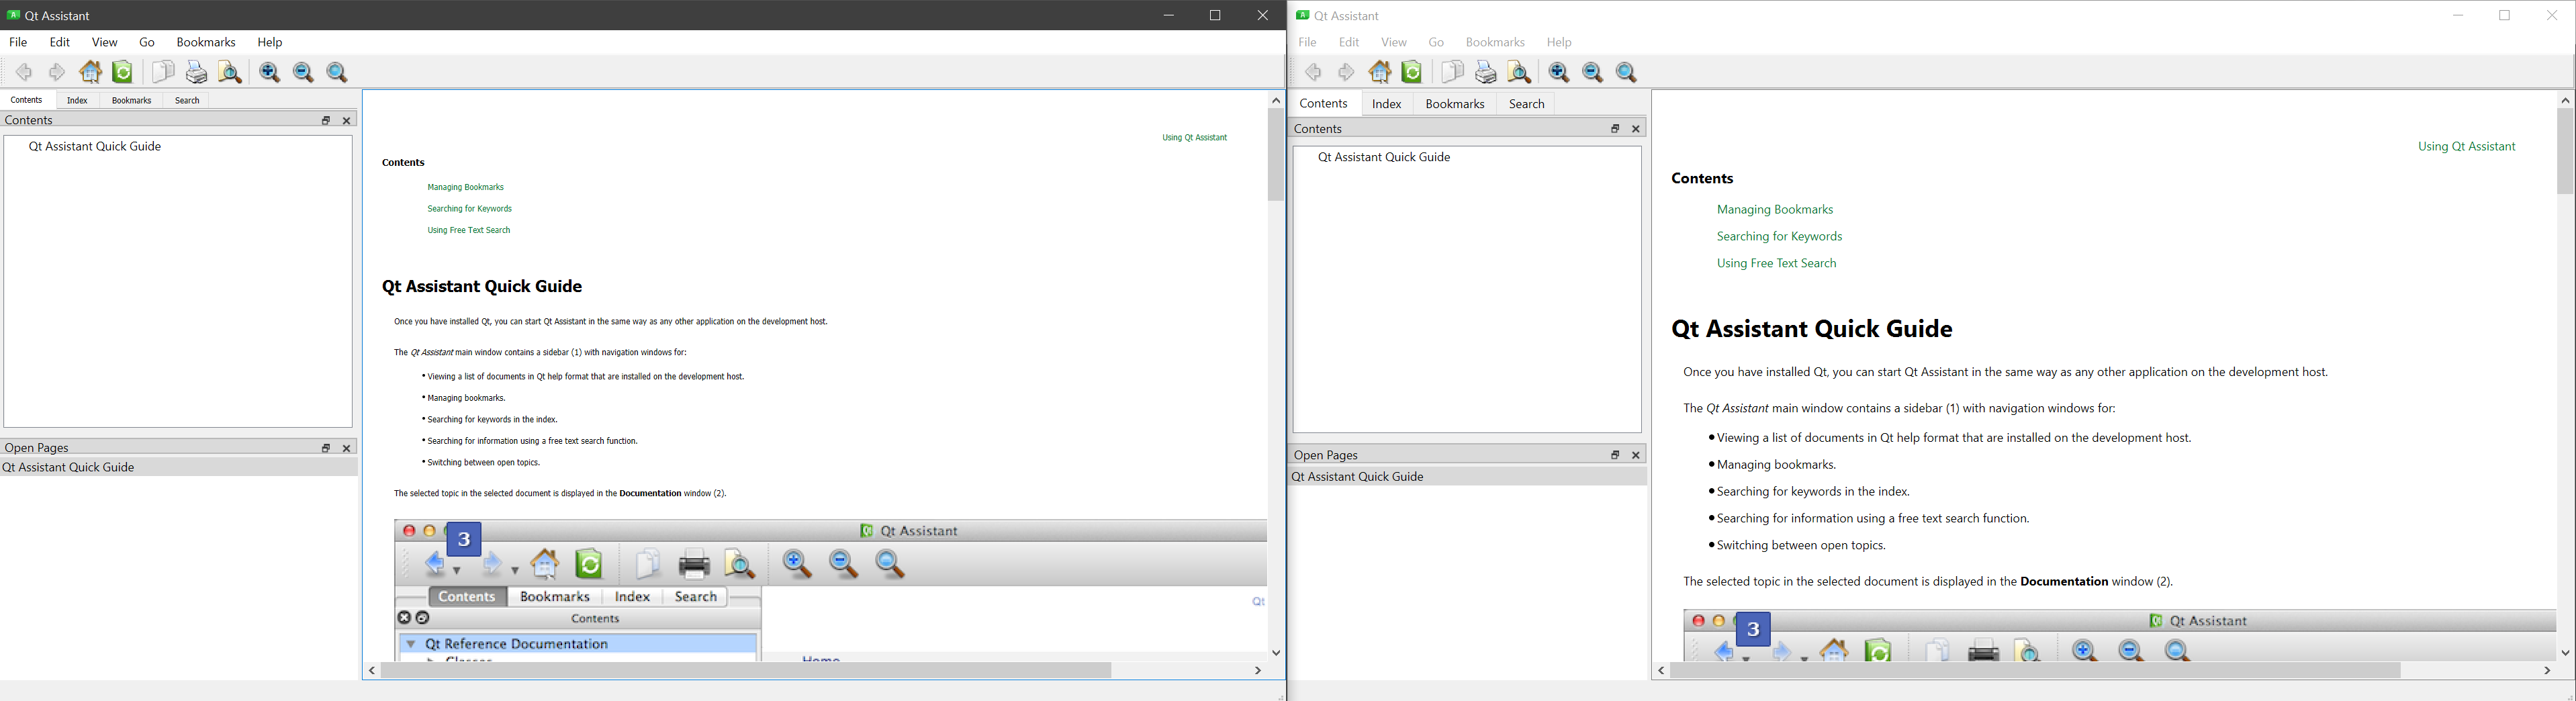Open Find in Text in right window toolbar
Viewport: 2576px width, 701px height.
coord(1520,72)
